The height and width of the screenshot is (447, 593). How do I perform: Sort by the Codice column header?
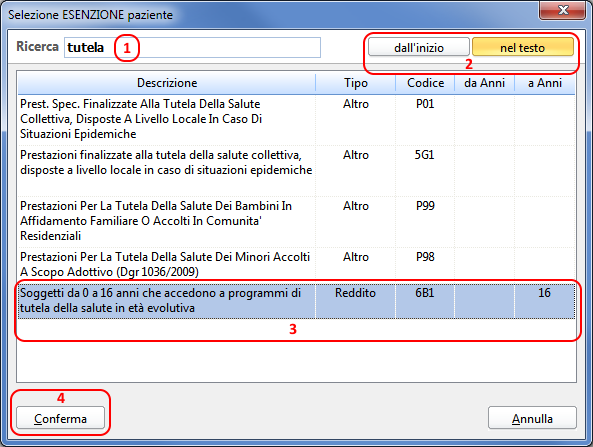tap(425, 83)
